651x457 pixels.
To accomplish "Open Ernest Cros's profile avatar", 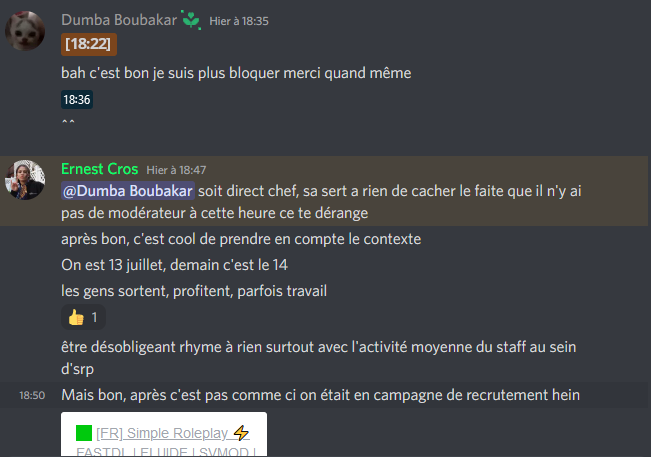I will click(25, 180).
